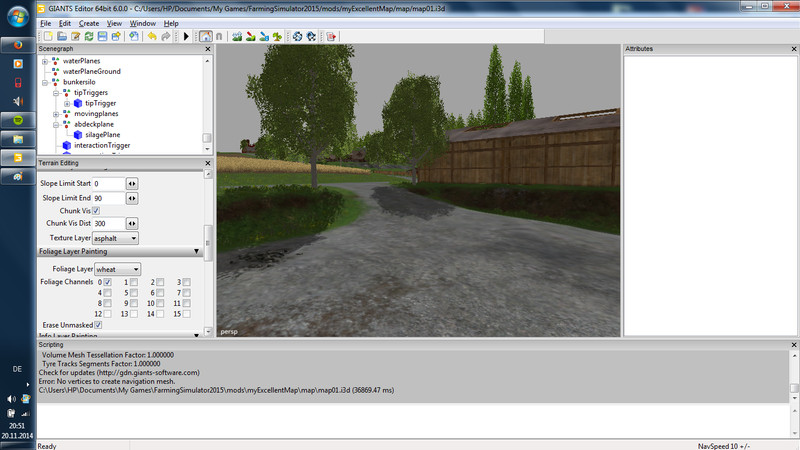
Task: Click the import file toolbar icon
Action: pos(134,36)
